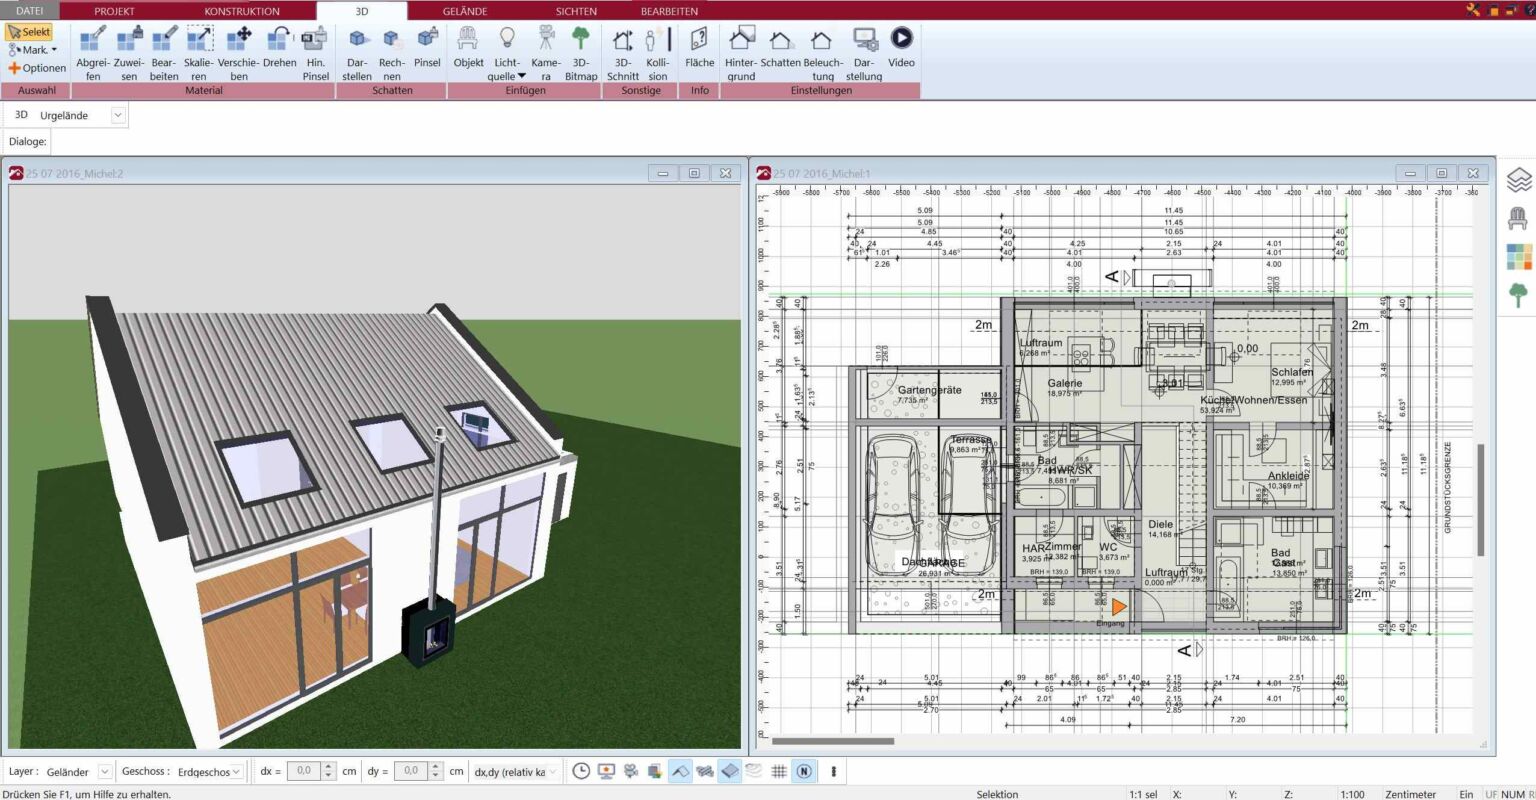Open the materials swatch panel on the right
This screenshot has width=1536, height=800.
tap(1519, 257)
